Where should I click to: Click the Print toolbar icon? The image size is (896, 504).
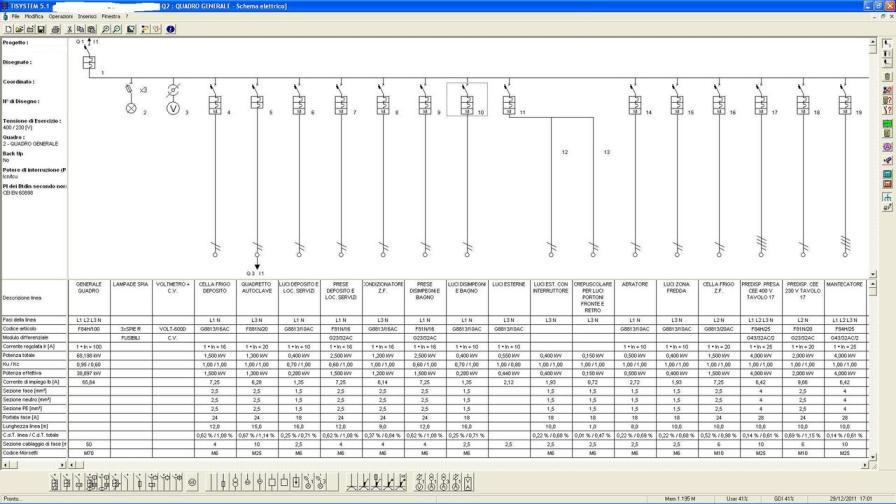pyautogui.click(x=55, y=29)
